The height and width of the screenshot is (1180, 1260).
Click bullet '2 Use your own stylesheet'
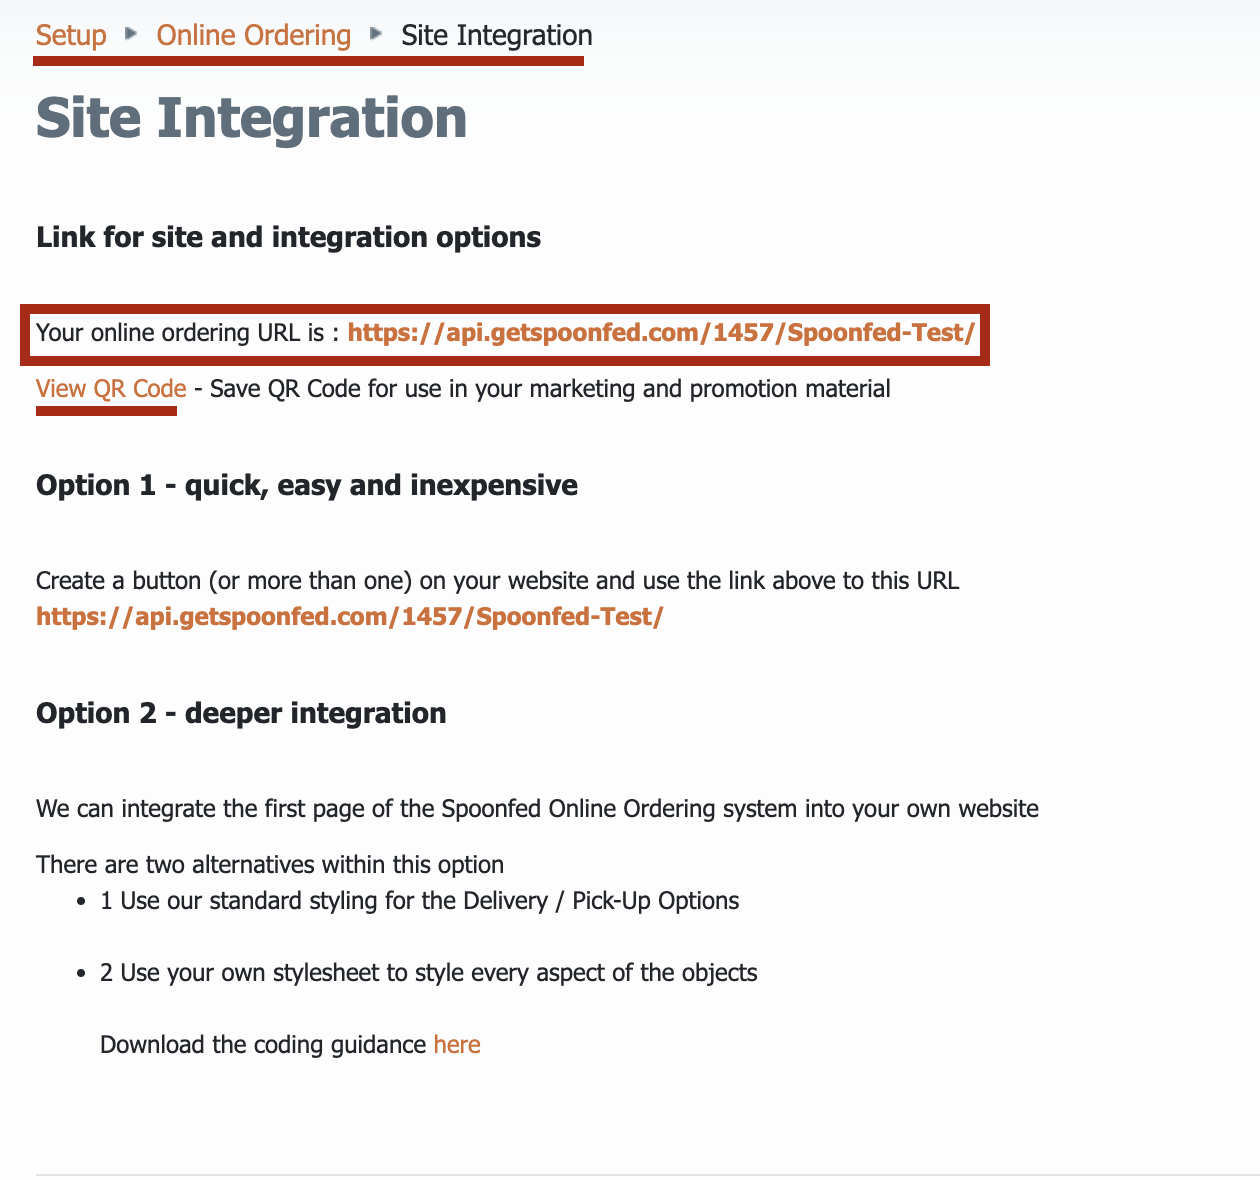pos(429,973)
